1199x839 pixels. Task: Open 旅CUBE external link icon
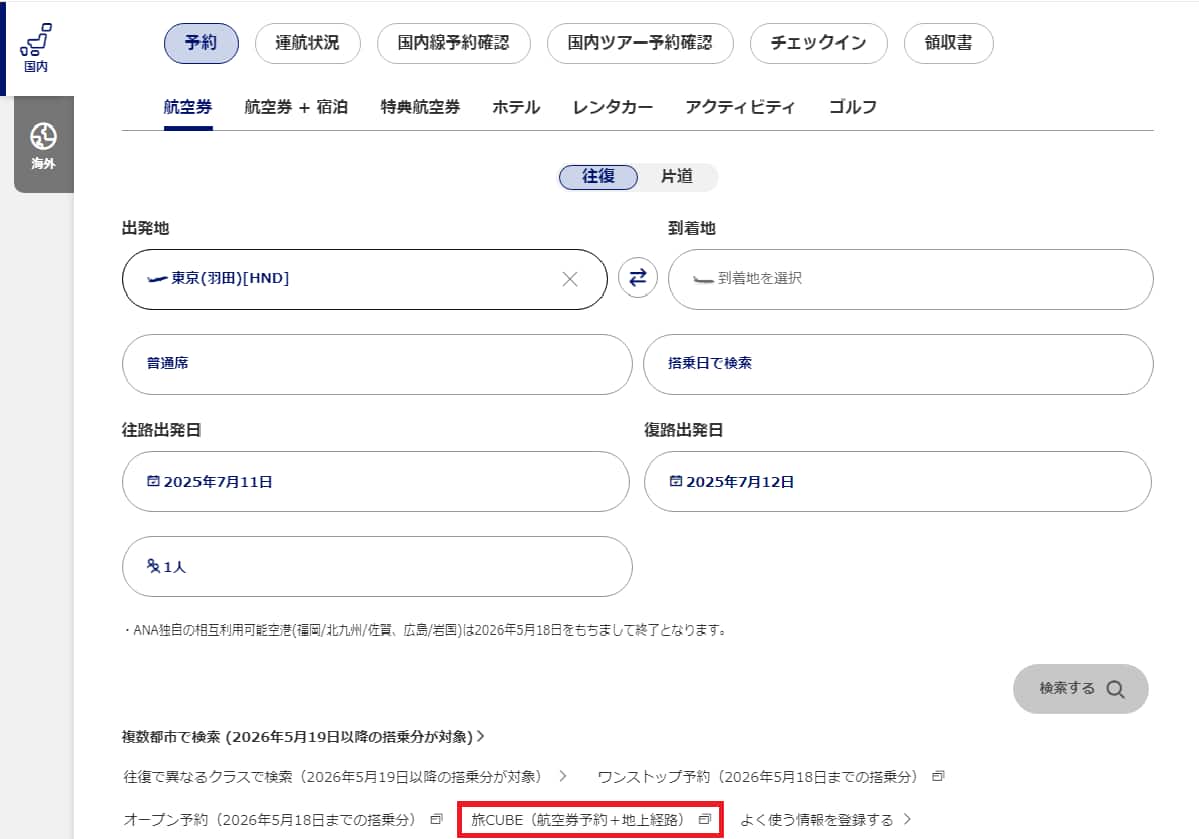(704, 819)
